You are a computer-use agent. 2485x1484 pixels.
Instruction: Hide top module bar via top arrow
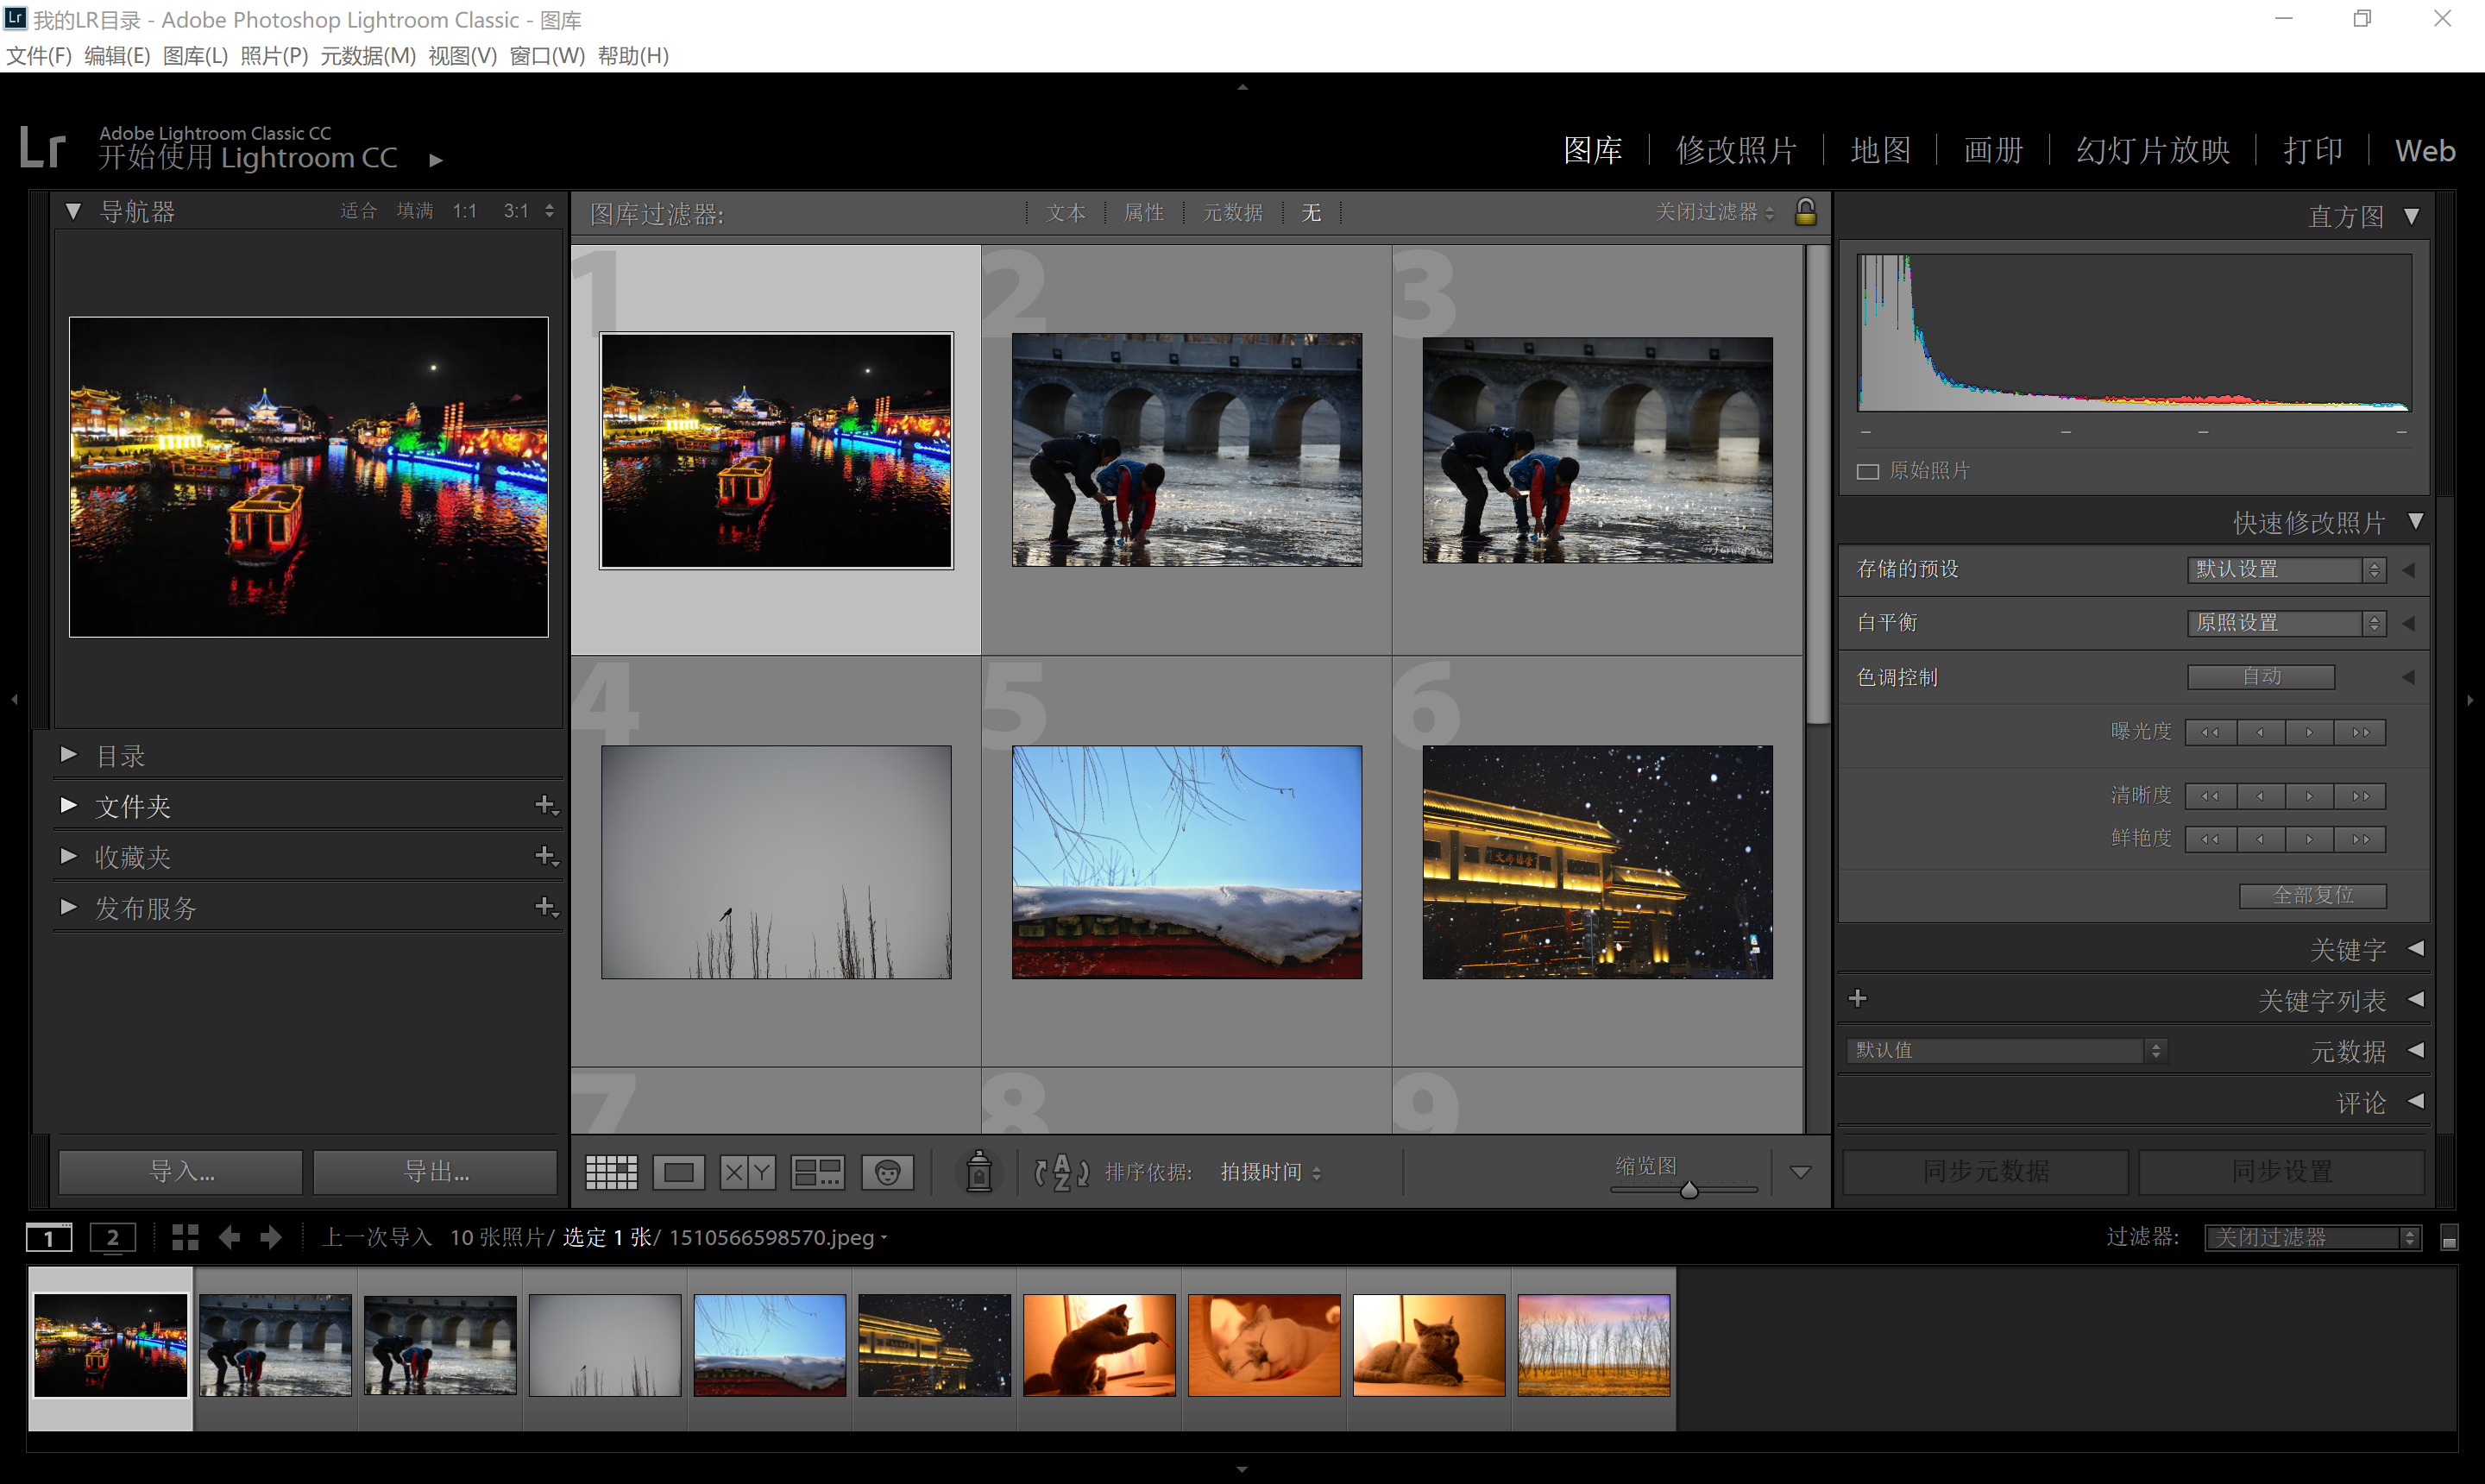point(1242,87)
